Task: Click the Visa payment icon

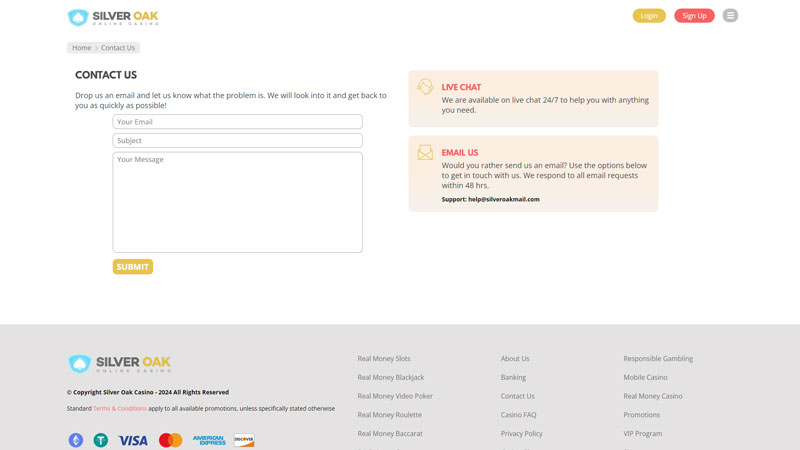Action: [133, 440]
